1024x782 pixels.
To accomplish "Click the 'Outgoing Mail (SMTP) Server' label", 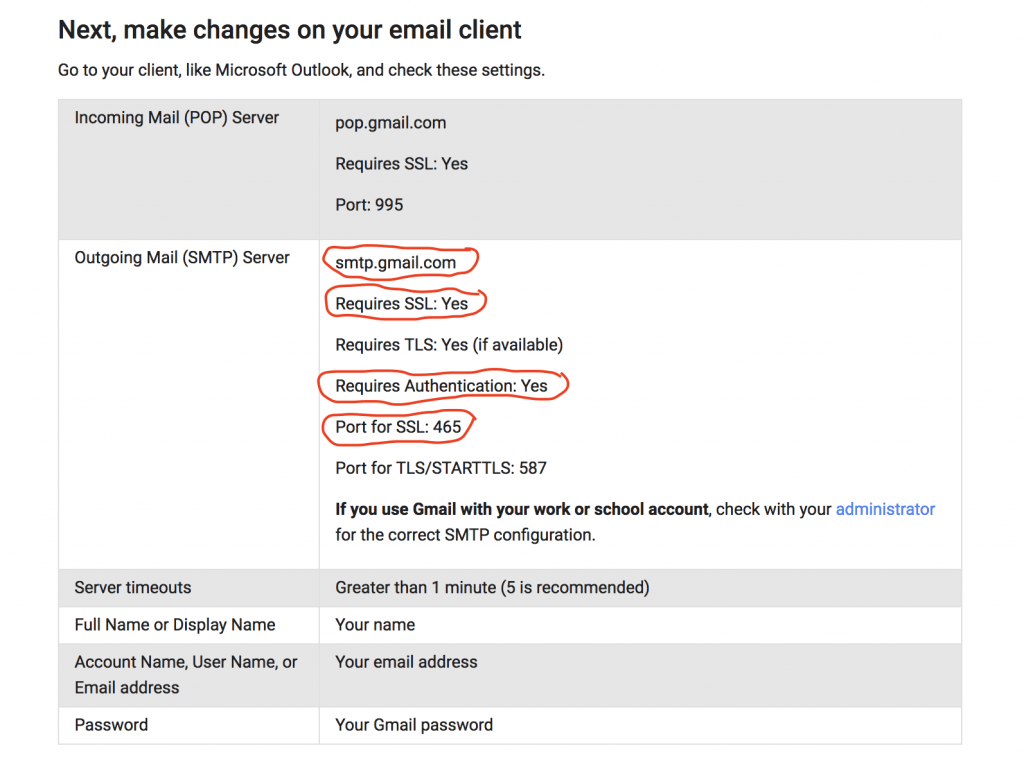I will [x=182, y=258].
